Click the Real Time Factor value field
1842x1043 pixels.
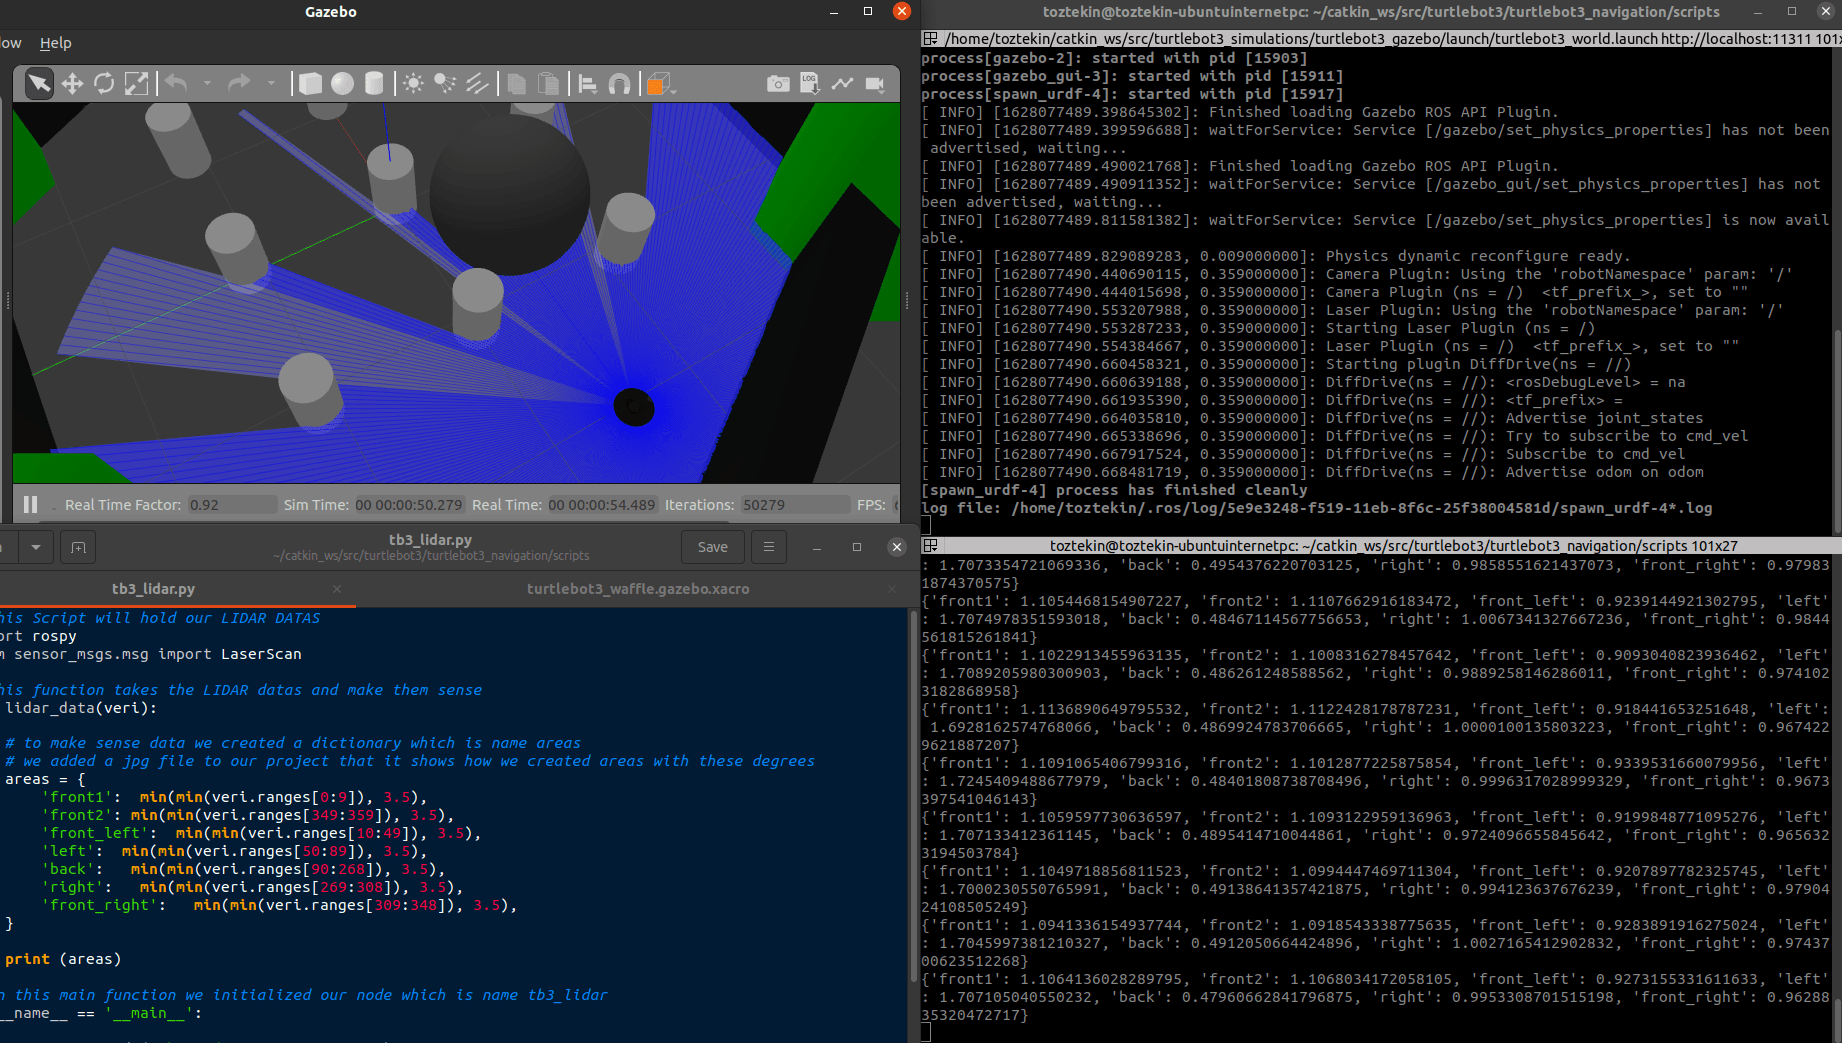coord(232,505)
